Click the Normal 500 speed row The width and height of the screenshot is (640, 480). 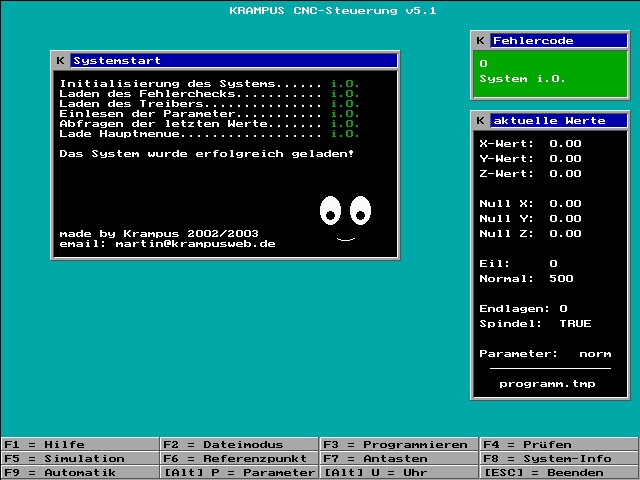pyautogui.click(x=526, y=279)
